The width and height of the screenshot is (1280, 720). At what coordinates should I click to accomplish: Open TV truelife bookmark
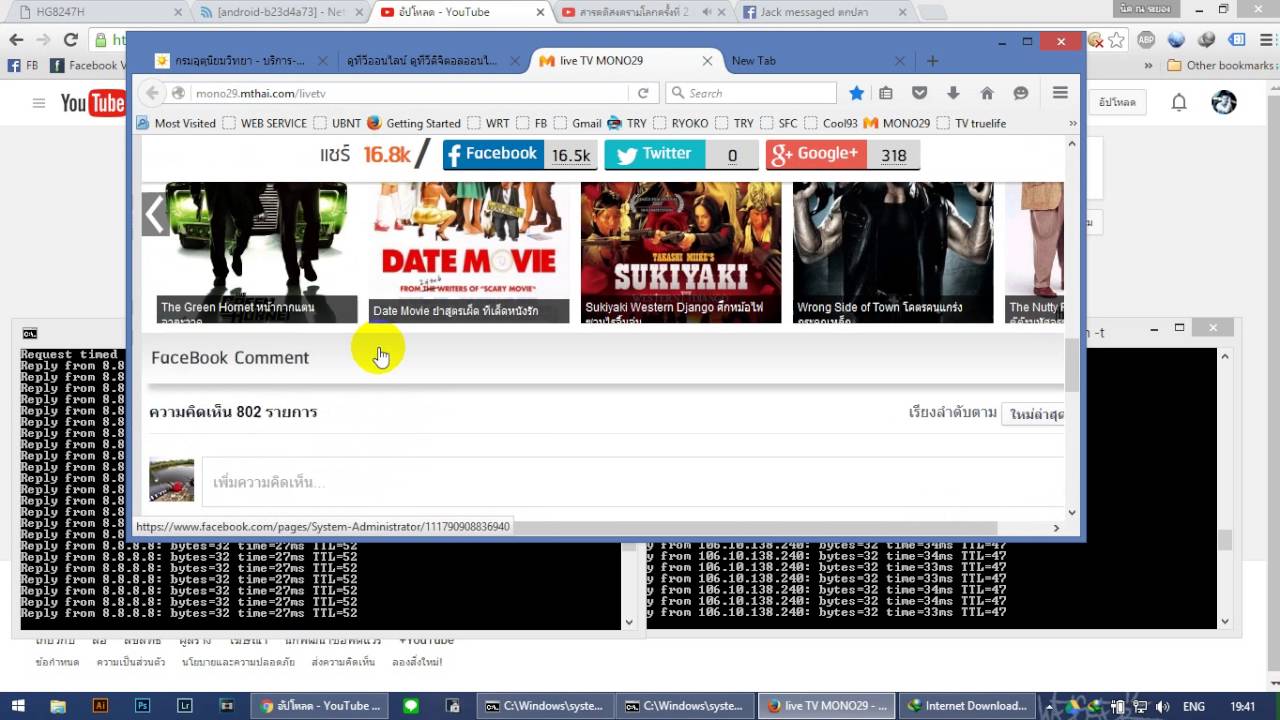click(x=971, y=123)
